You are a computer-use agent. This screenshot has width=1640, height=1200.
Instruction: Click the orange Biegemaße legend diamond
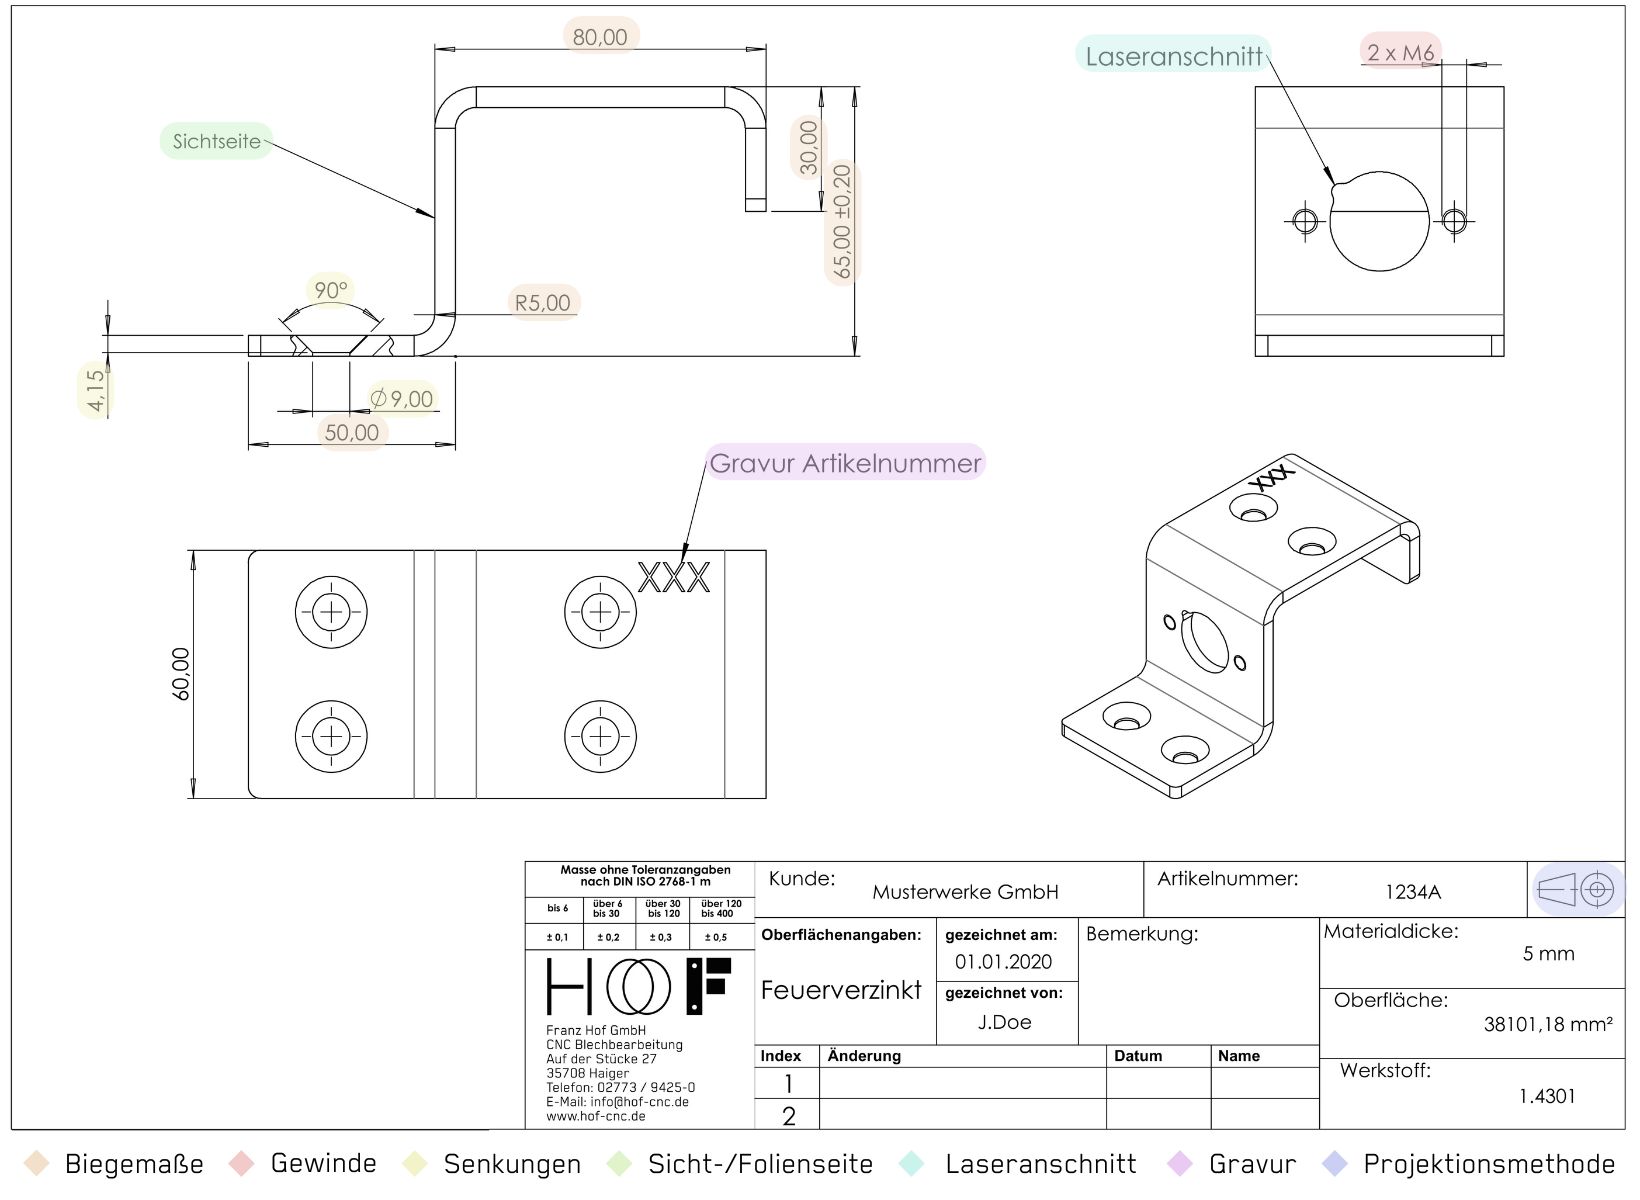(x=37, y=1164)
